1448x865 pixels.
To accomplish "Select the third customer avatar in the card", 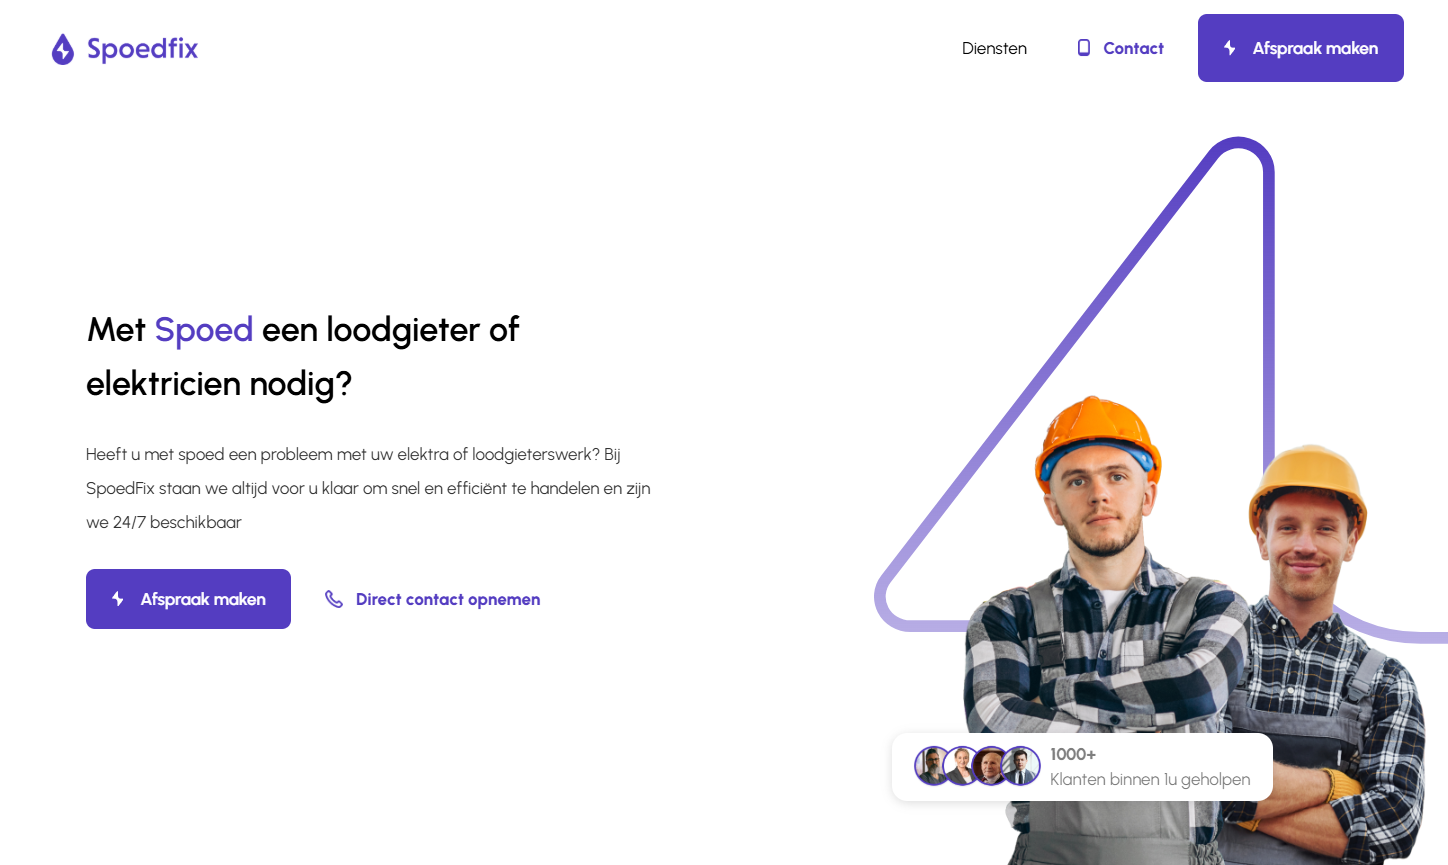I will [x=991, y=766].
